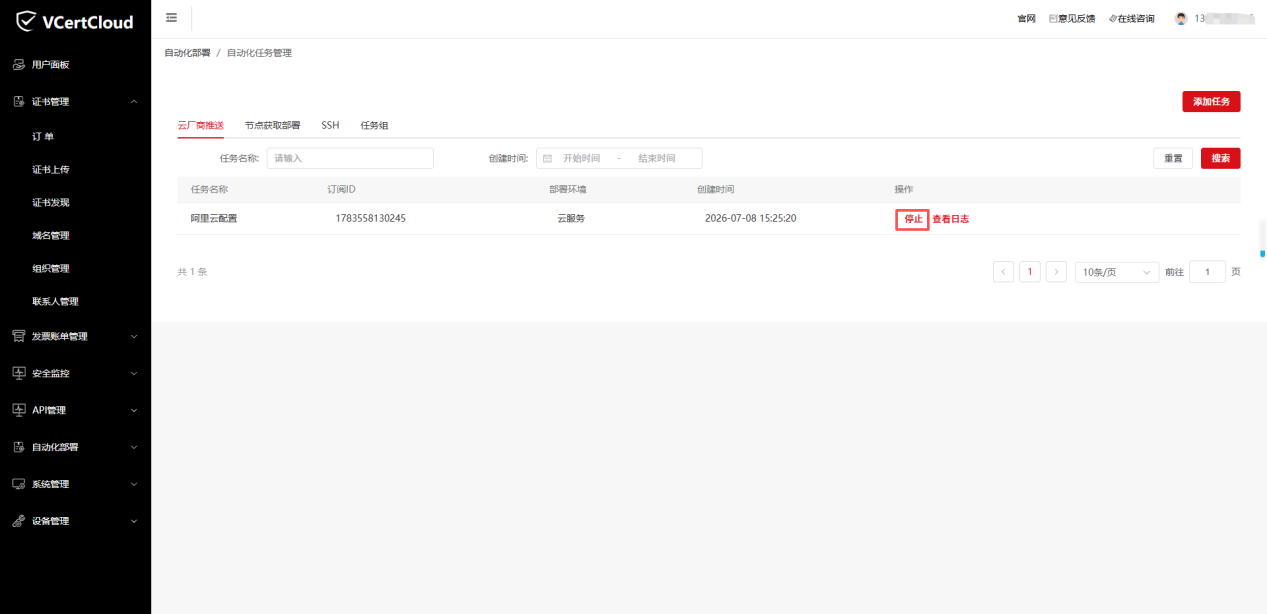Screen dimensions: 1267x614
Task: Go to previous page arrow
Action: [1004, 272]
